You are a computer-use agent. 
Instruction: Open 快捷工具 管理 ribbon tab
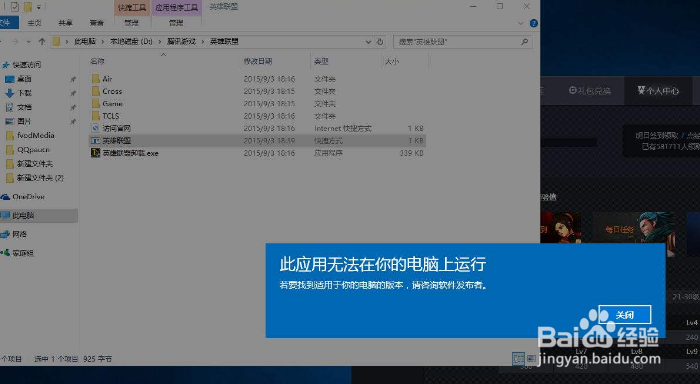pos(132,23)
